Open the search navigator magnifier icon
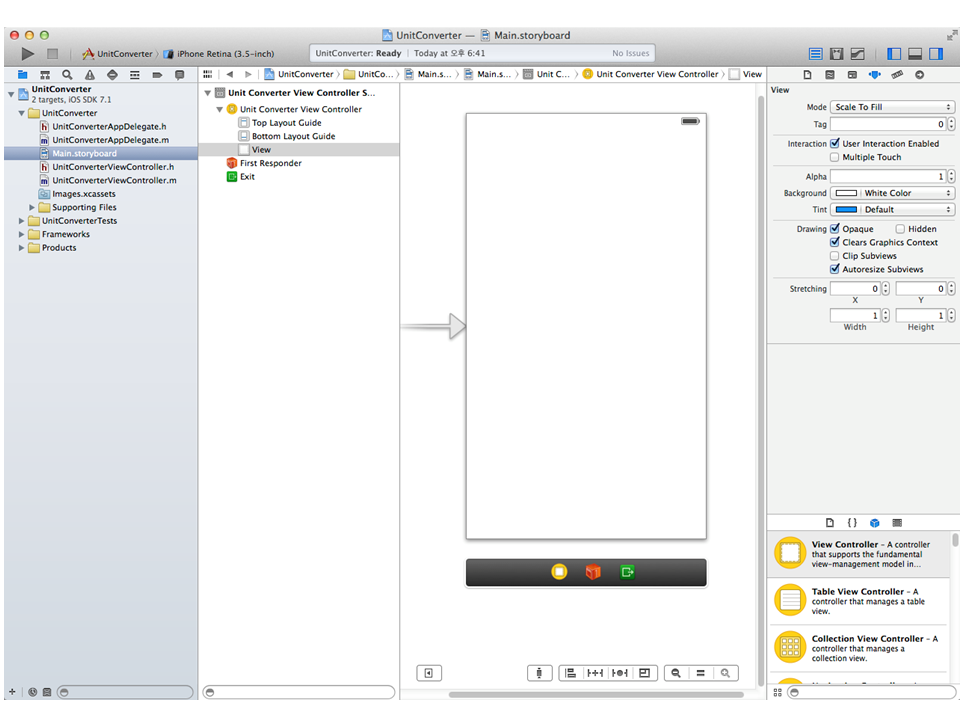 pyautogui.click(x=67, y=75)
